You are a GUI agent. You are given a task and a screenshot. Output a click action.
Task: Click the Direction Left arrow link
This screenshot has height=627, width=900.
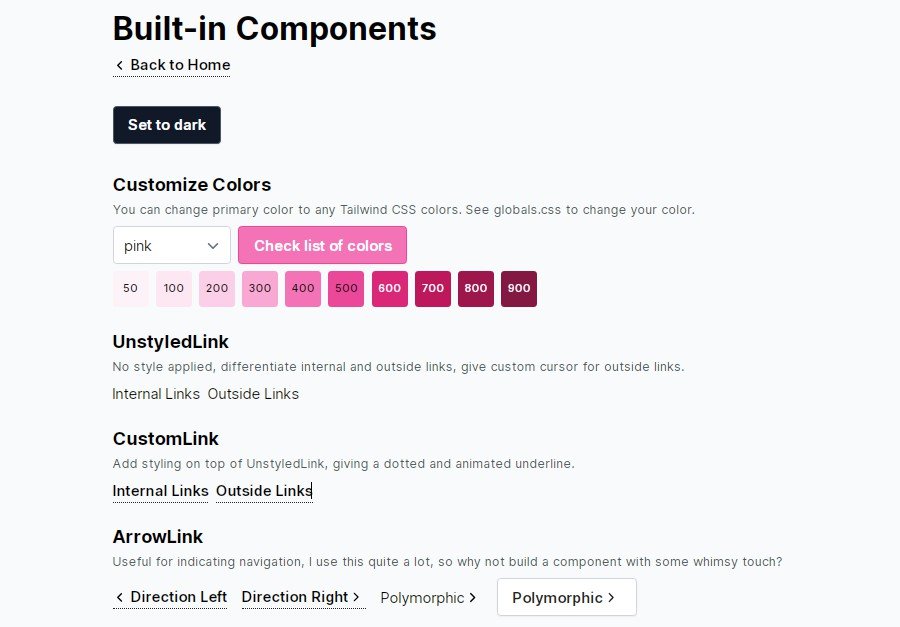point(176,597)
